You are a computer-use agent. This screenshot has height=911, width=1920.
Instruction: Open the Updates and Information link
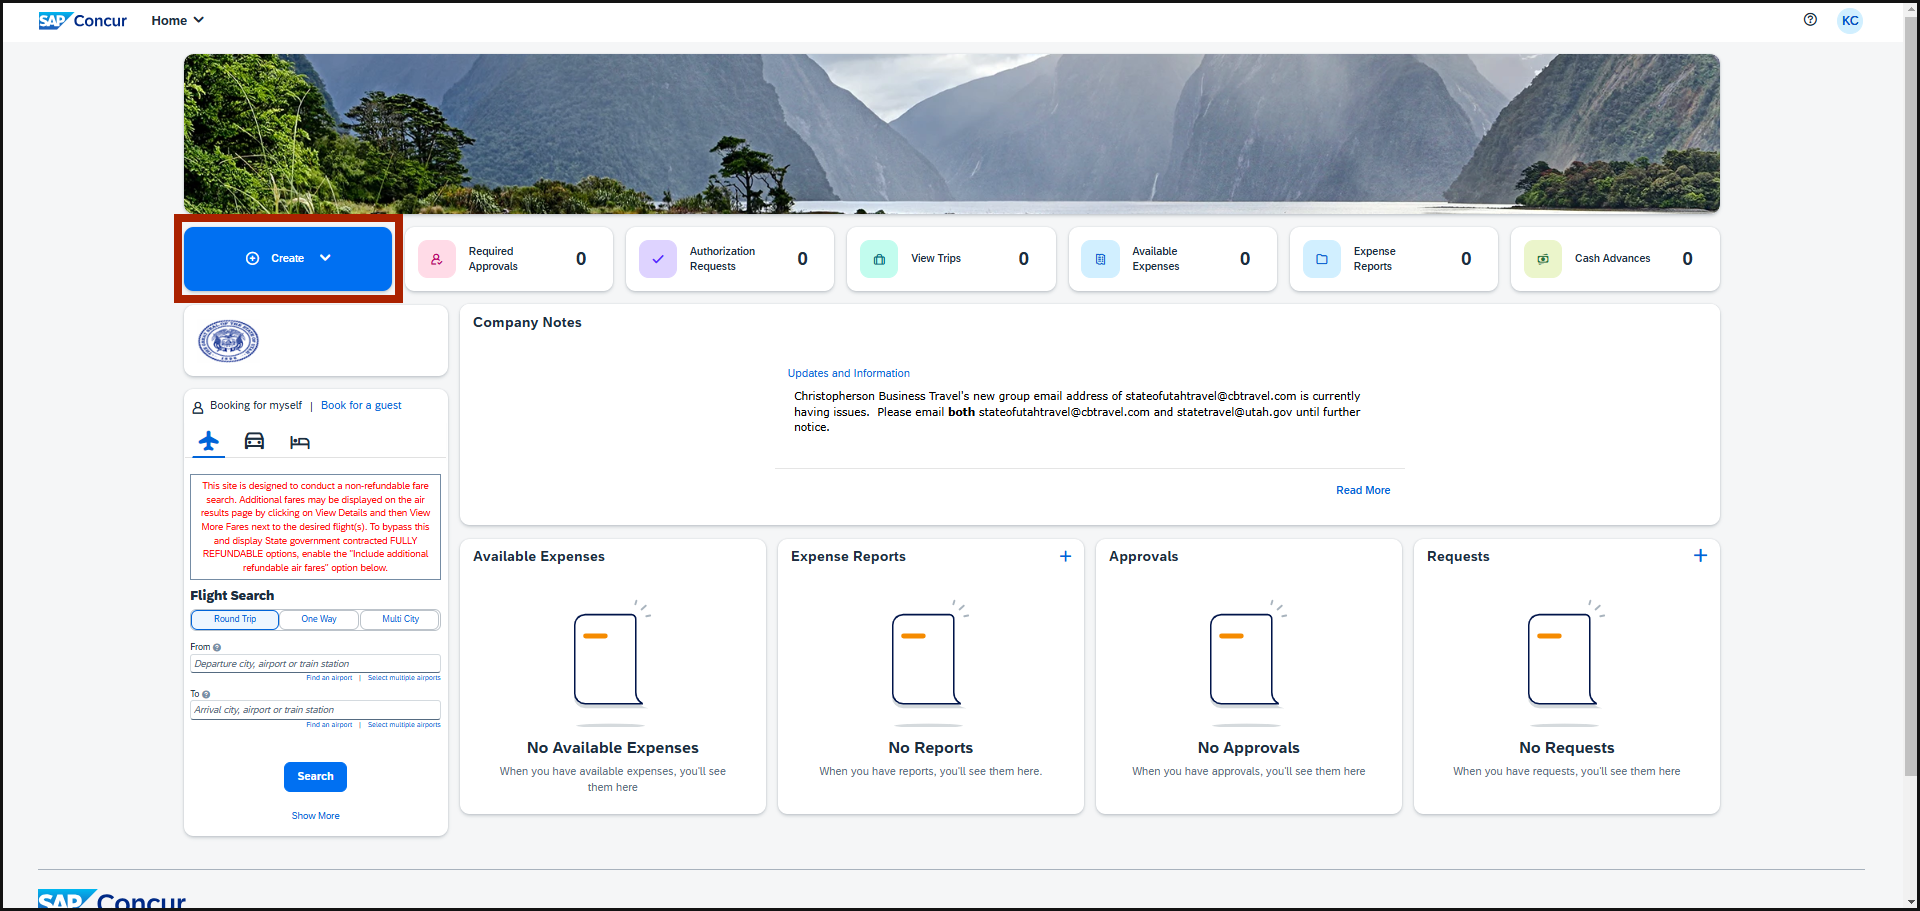pyautogui.click(x=848, y=373)
